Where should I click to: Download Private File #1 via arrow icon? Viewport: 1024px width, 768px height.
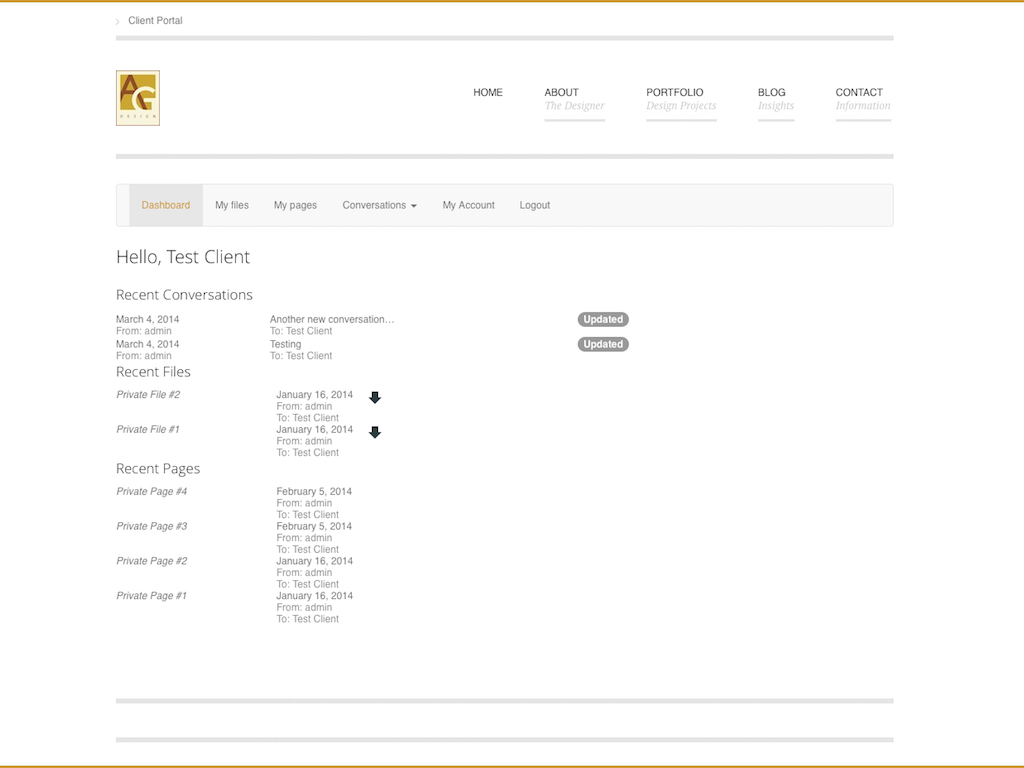(x=375, y=433)
